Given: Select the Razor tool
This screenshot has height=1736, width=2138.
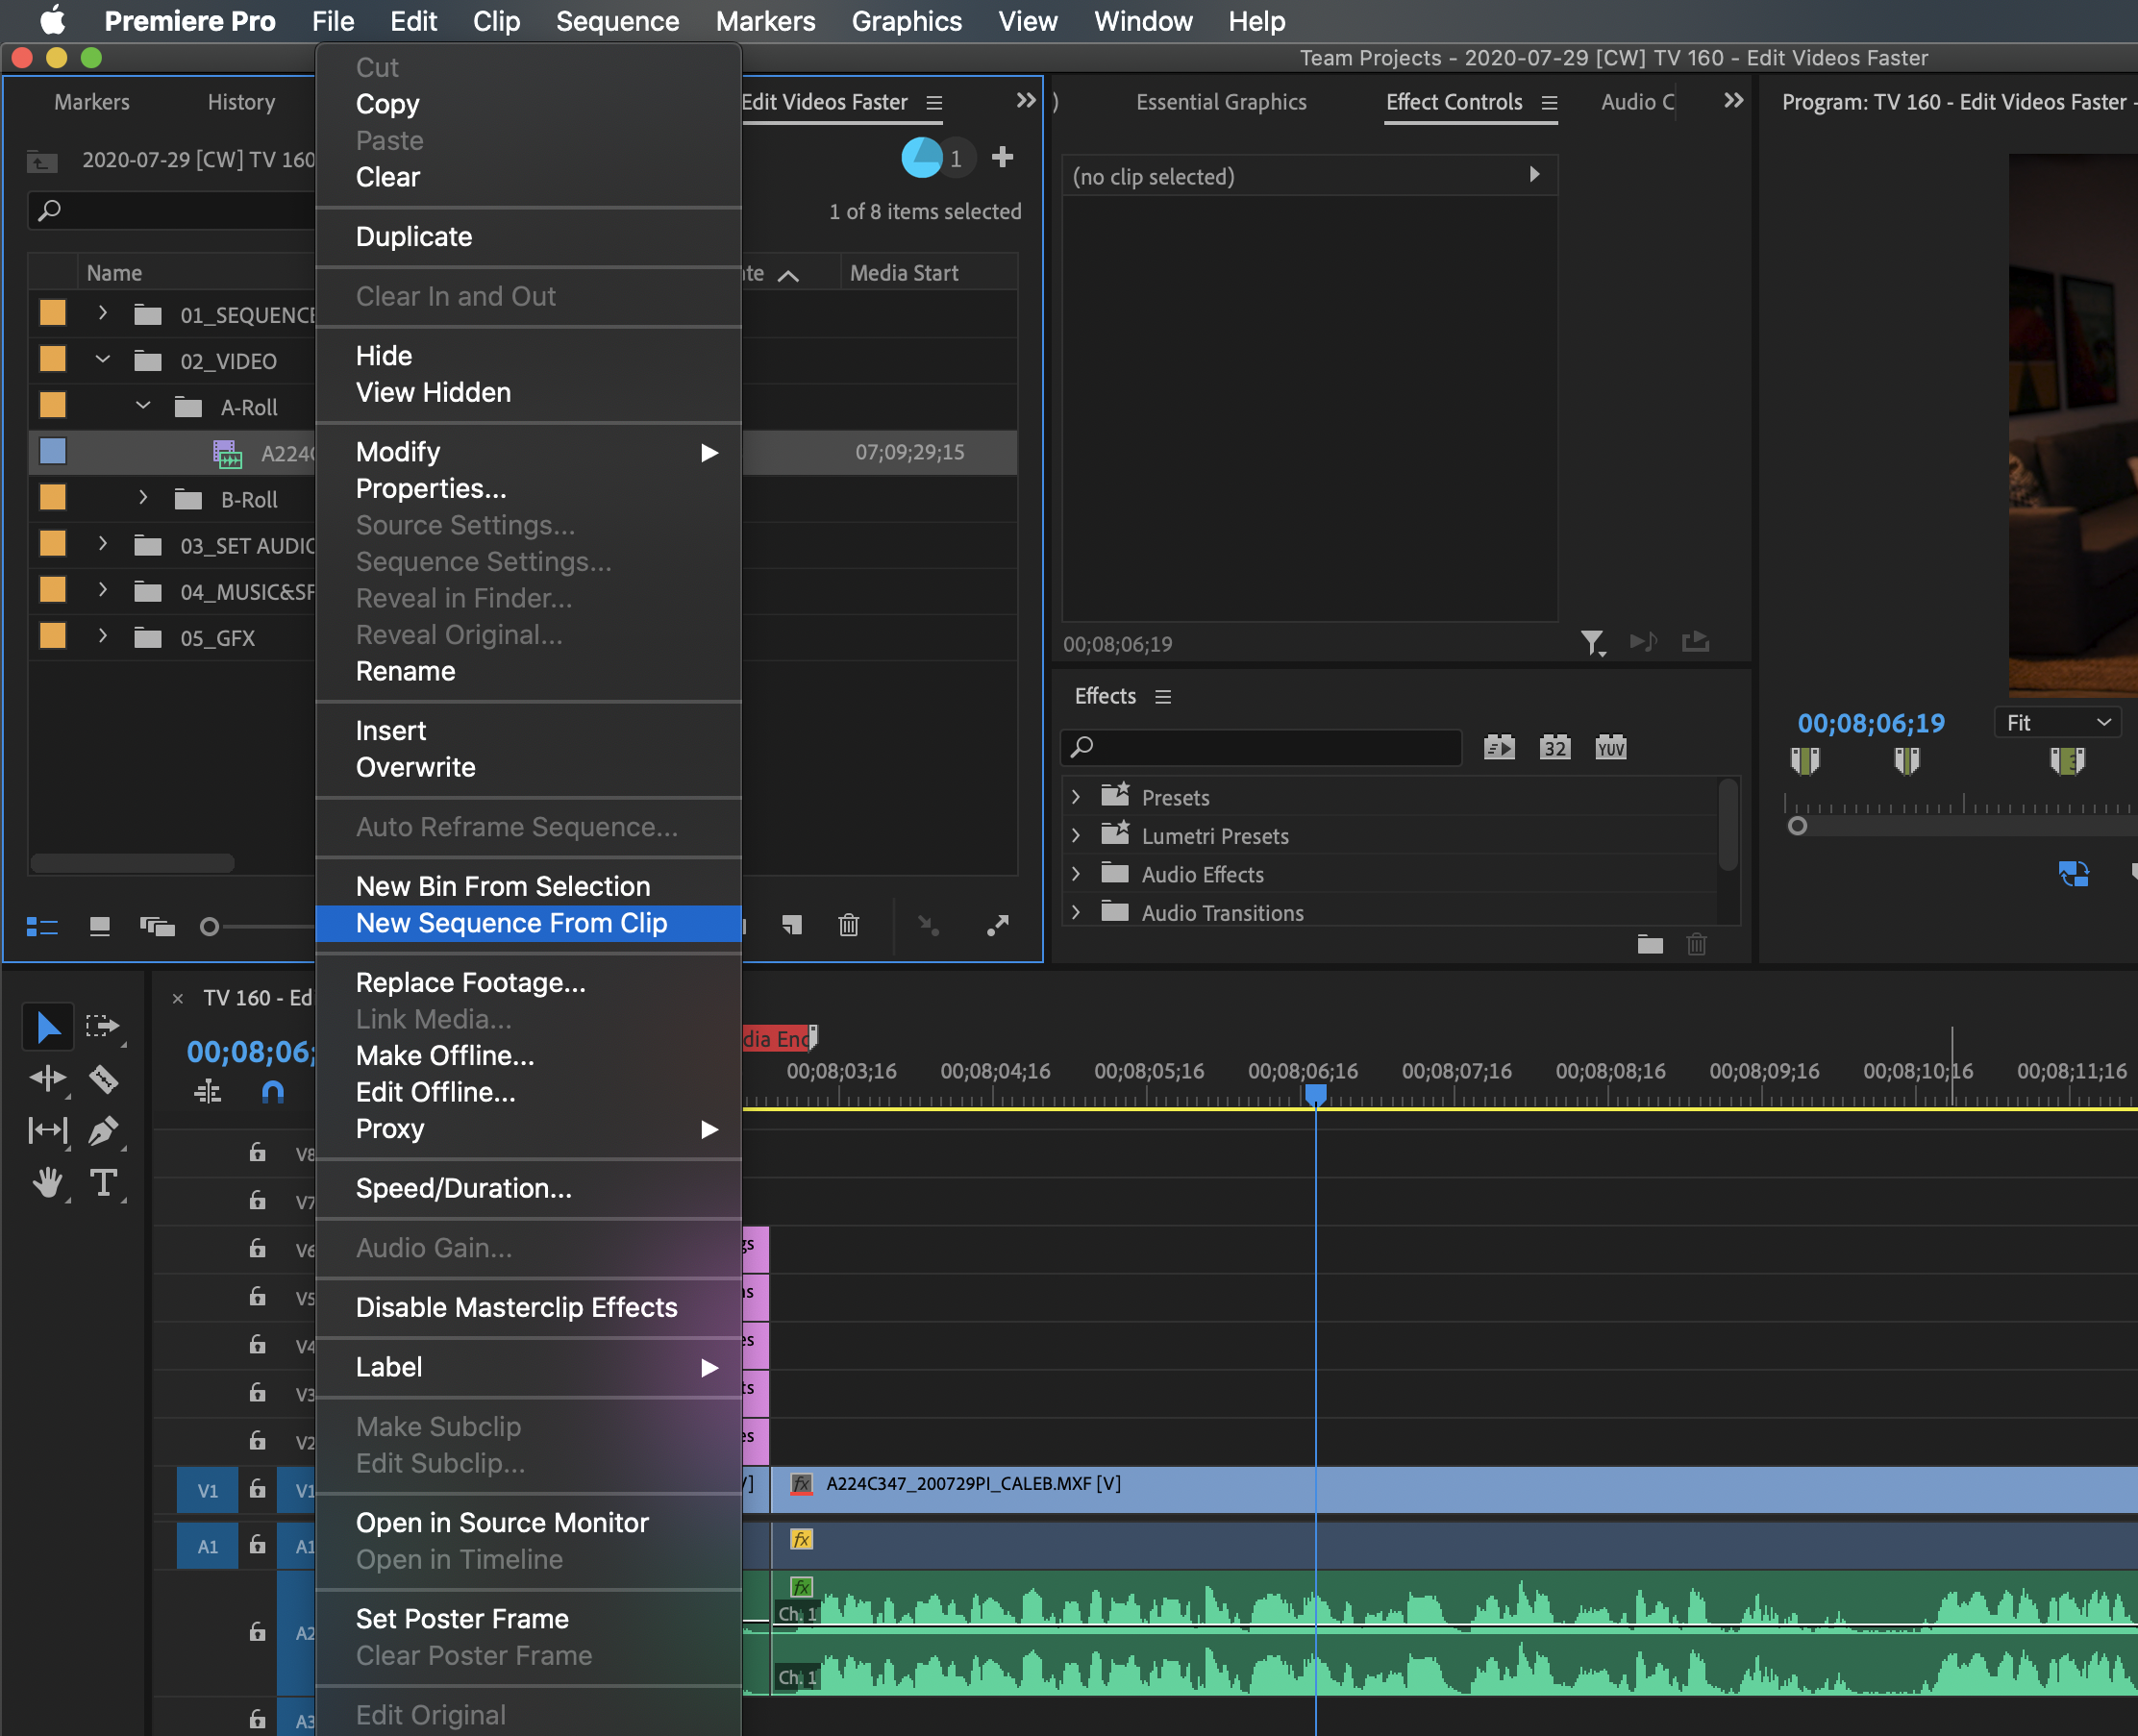Looking at the screenshot, I should pos(104,1079).
